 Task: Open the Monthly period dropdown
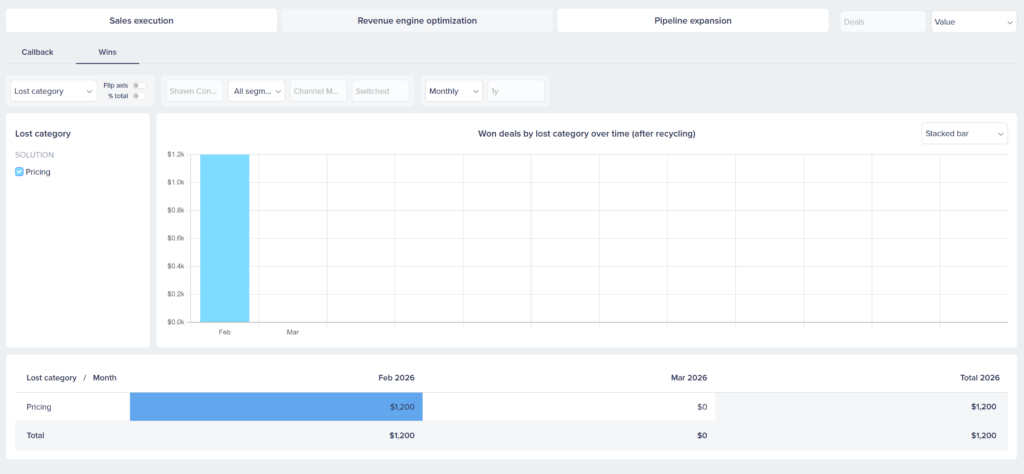pyautogui.click(x=453, y=91)
